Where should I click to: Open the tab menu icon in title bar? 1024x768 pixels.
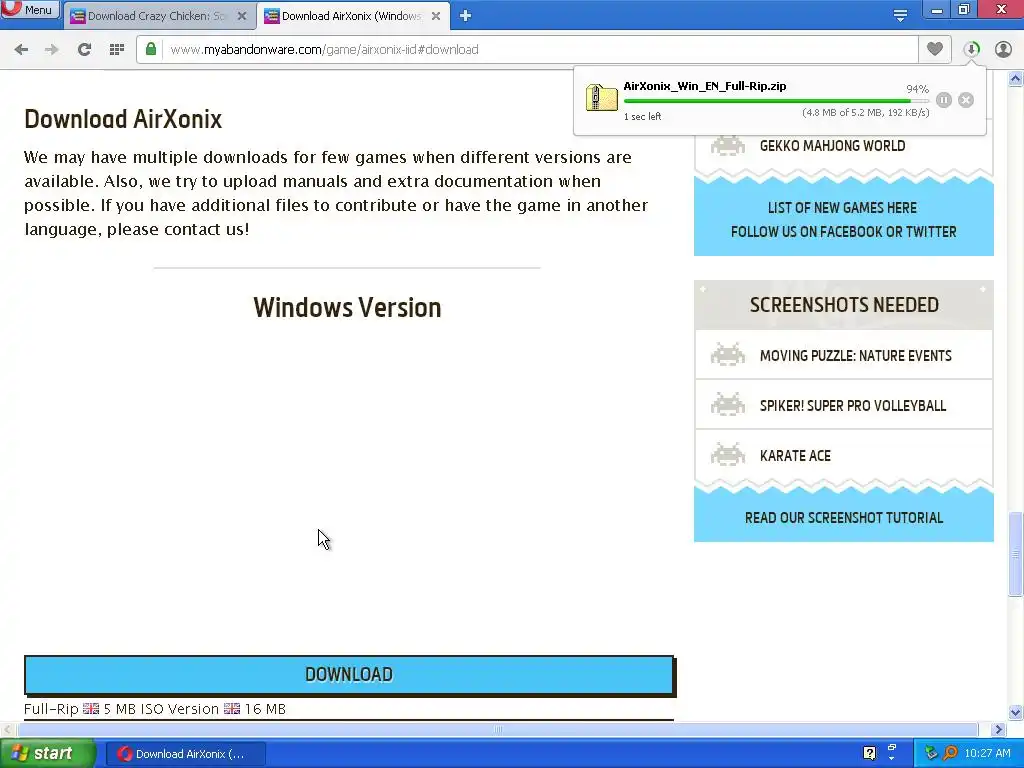point(900,16)
